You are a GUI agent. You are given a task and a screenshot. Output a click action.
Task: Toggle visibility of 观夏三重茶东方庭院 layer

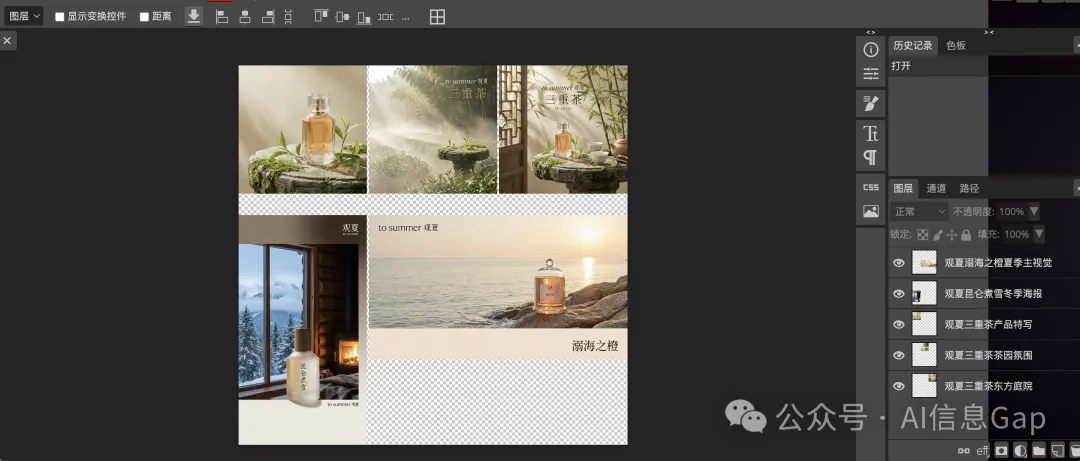pyautogui.click(x=898, y=386)
